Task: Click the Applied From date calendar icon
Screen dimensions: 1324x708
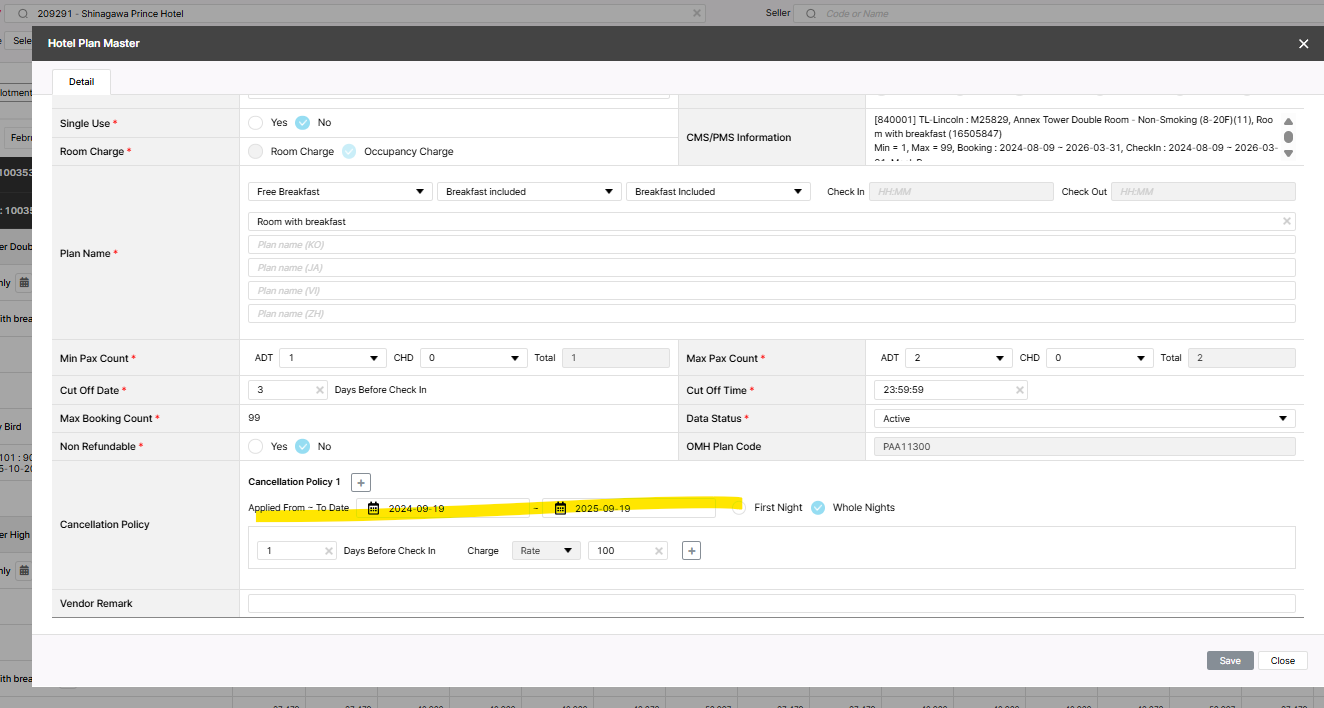Action: (373, 508)
